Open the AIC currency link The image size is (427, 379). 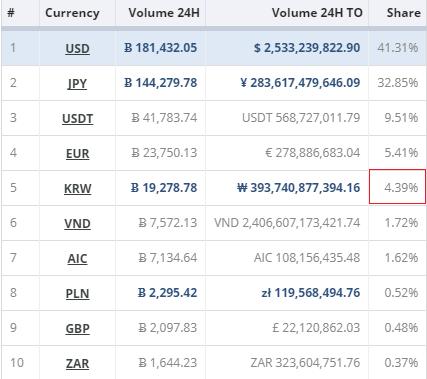pos(77,259)
